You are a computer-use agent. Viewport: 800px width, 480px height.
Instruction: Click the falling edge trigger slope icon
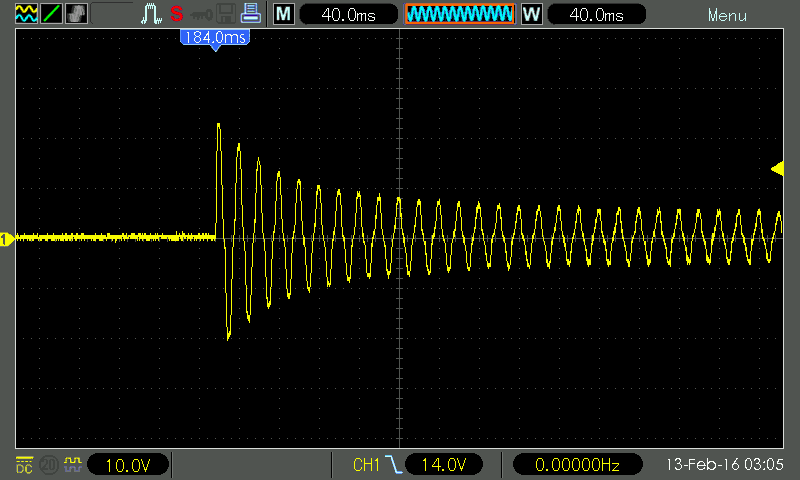click(393, 465)
